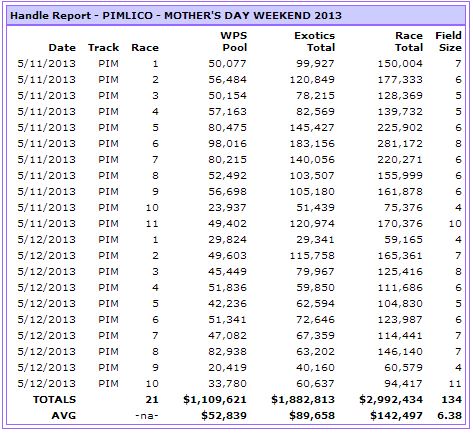Click the Field Size column header

click(x=448, y=42)
